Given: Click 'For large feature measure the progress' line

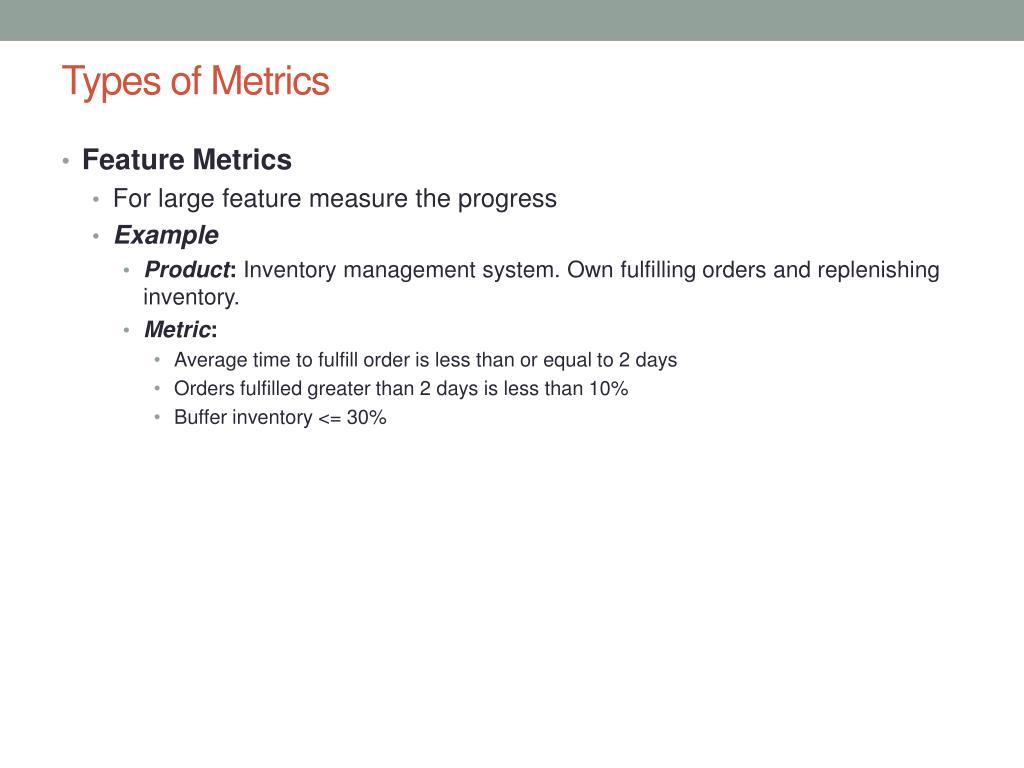Looking at the screenshot, I should (335, 199).
